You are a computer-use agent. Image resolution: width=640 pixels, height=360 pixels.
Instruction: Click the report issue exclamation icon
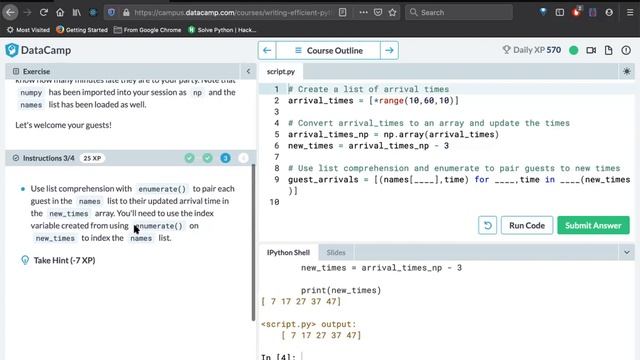[626, 50]
